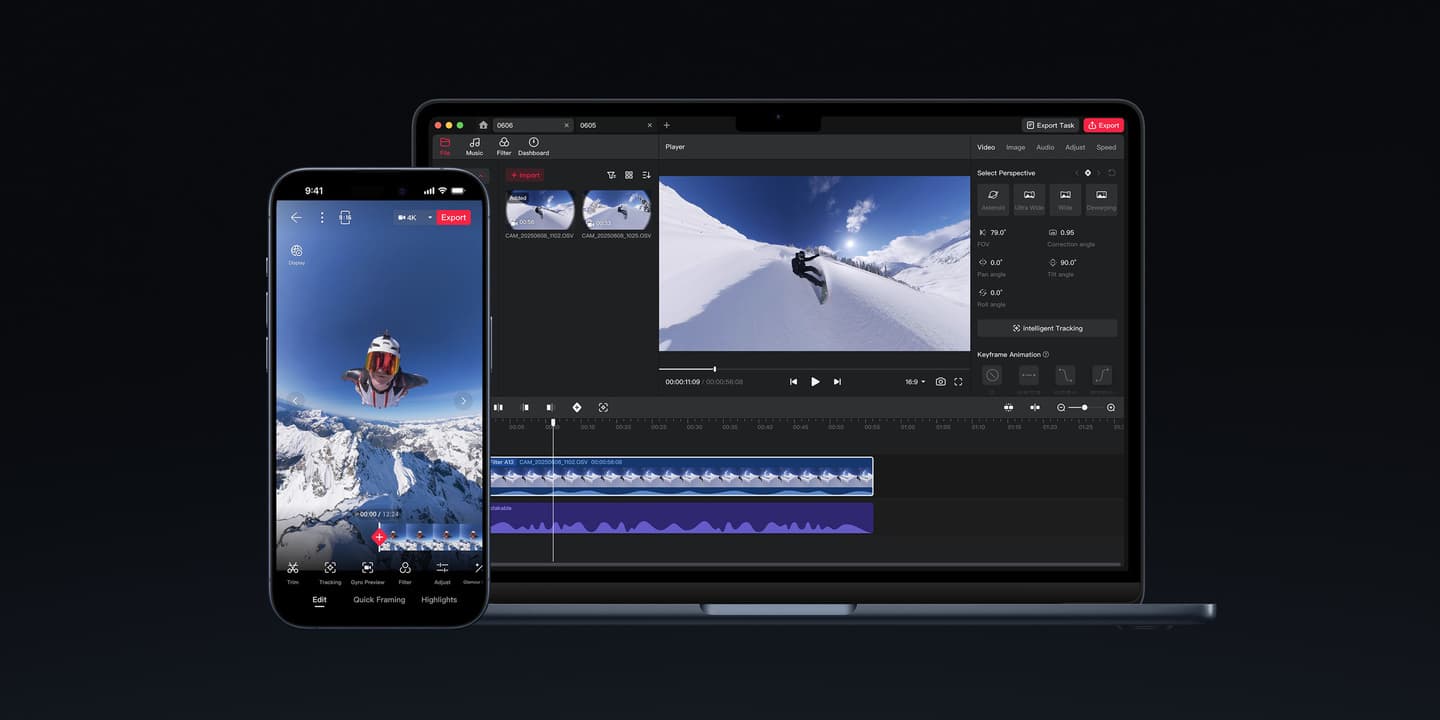Screen dimensions: 1440x720
Task: Add a keyframe with the timeline diamond icon
Action: click(577, 407)
